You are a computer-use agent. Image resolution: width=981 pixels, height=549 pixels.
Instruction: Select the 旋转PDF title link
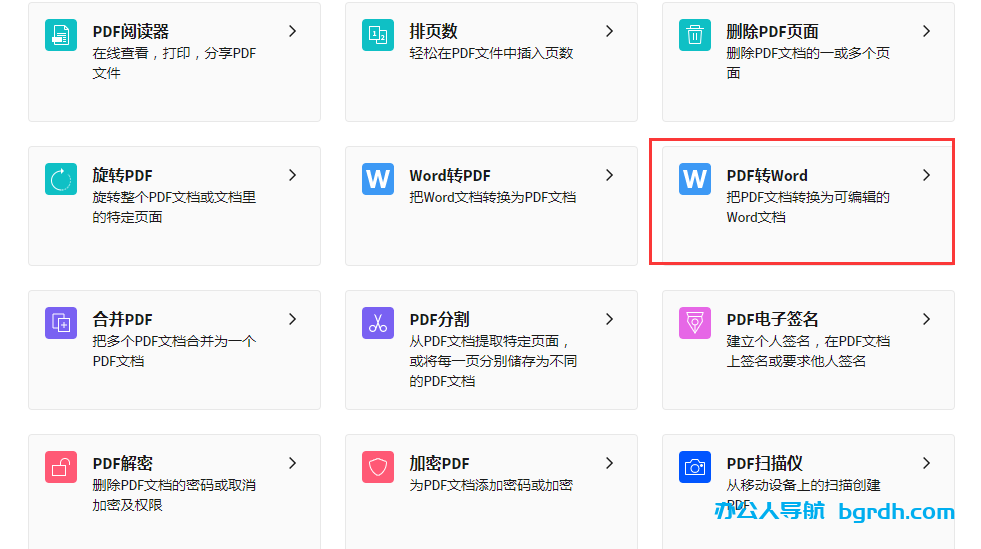tap(123, 175)
